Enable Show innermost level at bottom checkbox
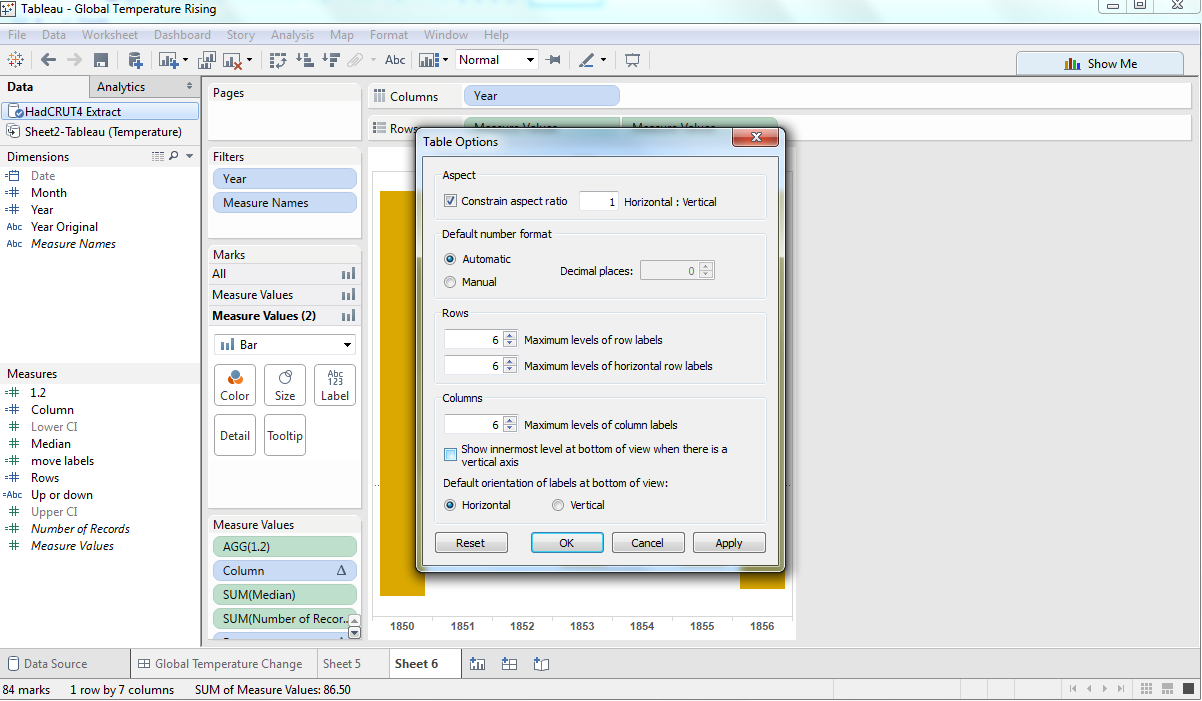 450,455
